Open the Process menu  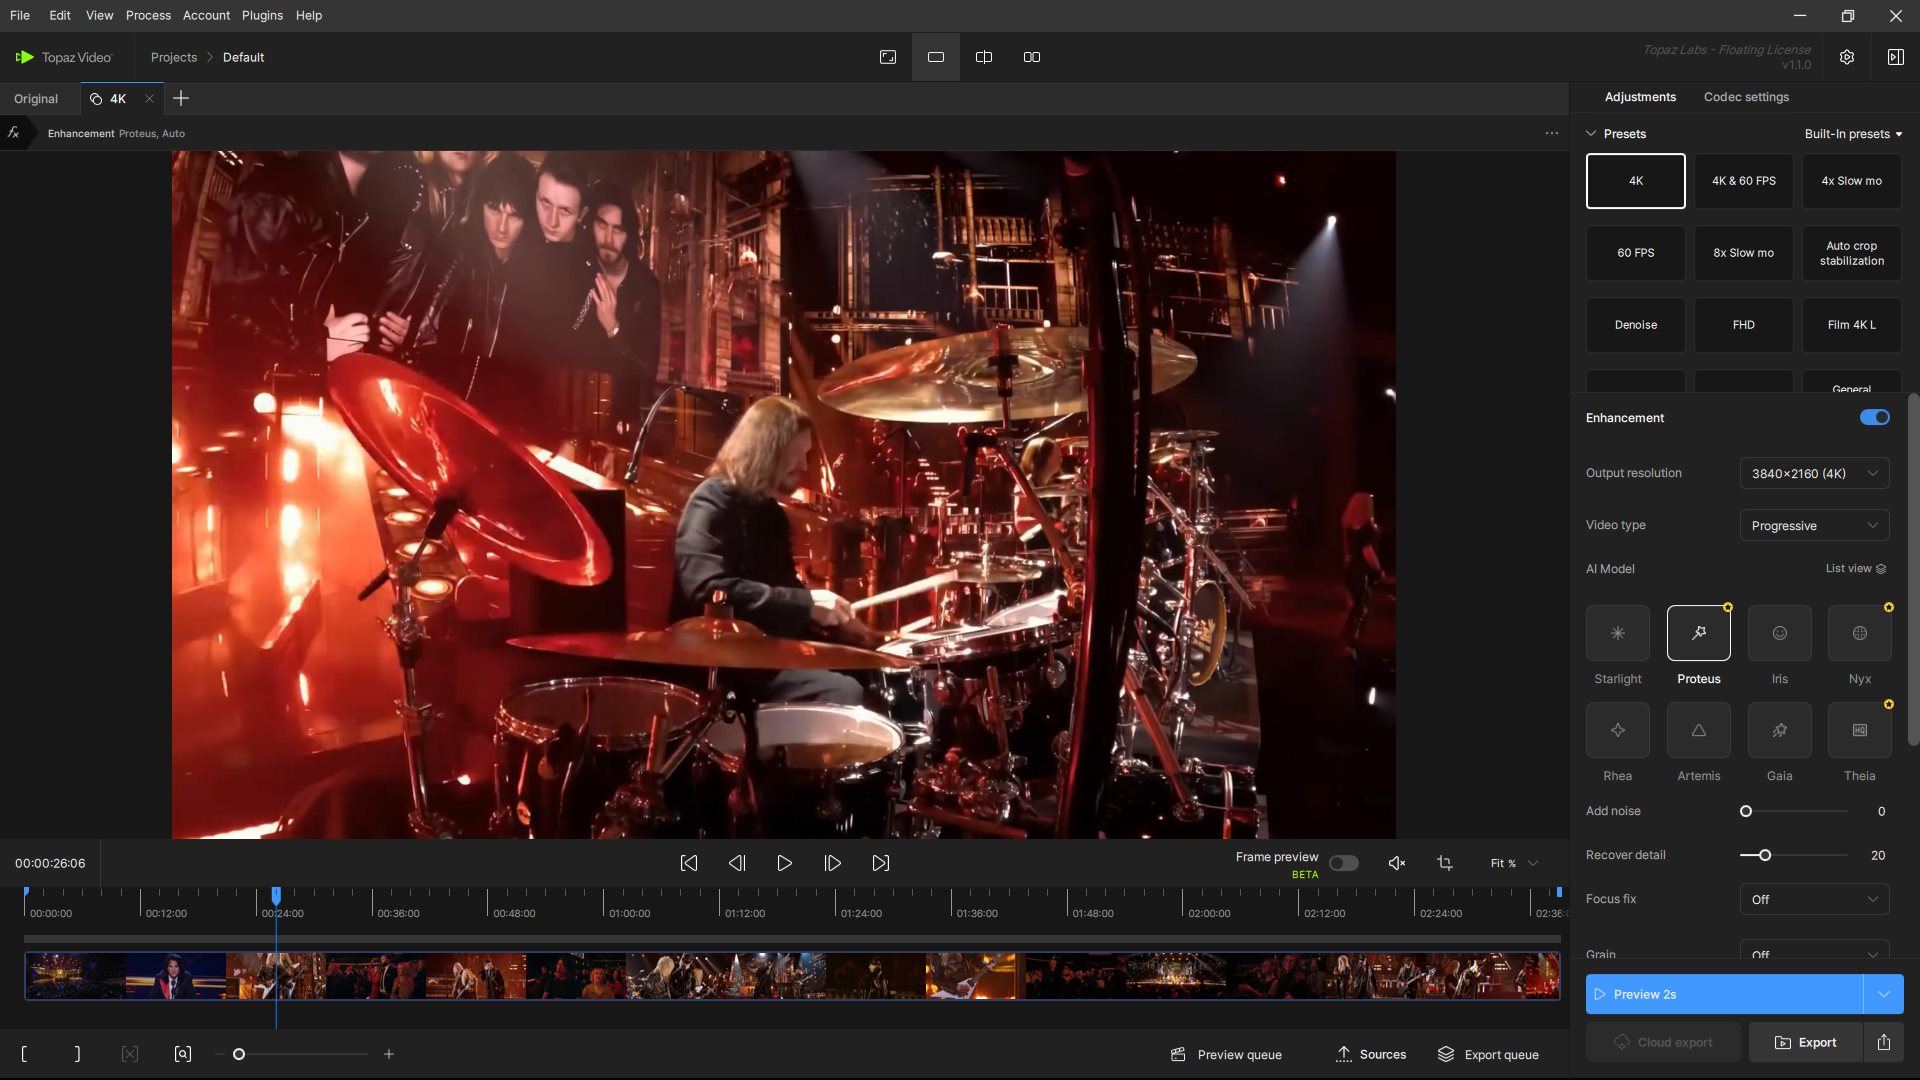pos(148,15)
